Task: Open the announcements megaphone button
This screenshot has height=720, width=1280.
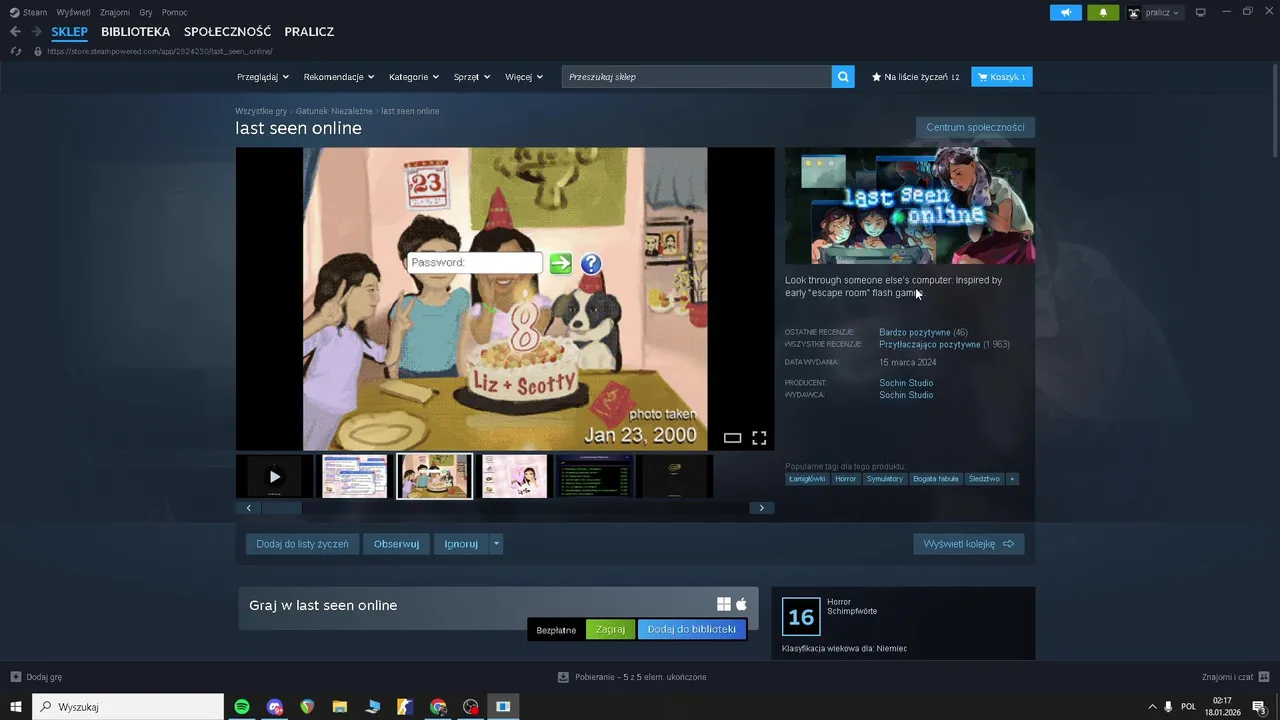Action: (1066, 12)
